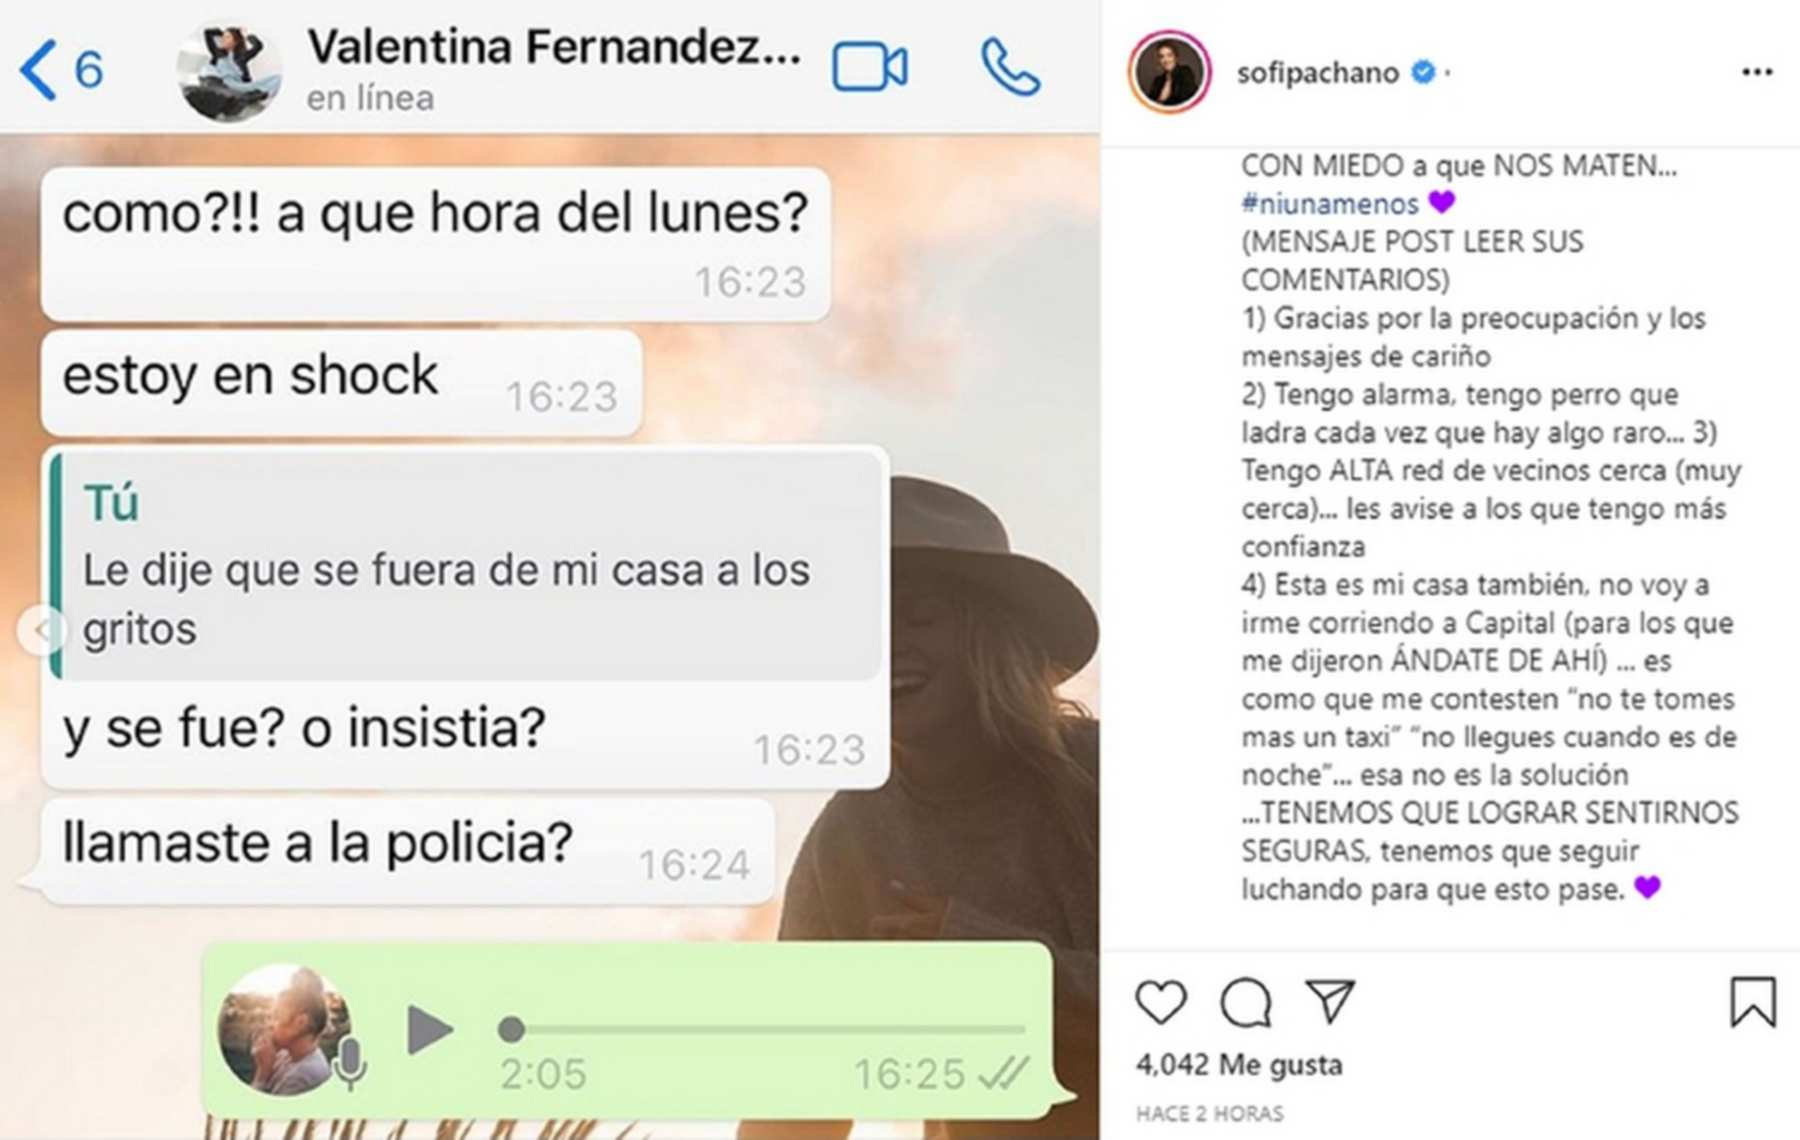Viewport: 1800px width, 1140px height.
Task: Save the post with the bookmark icon
Action: 1753,1001
